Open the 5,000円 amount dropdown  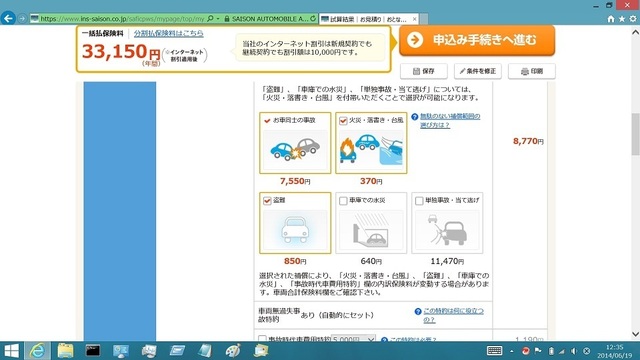353,338
